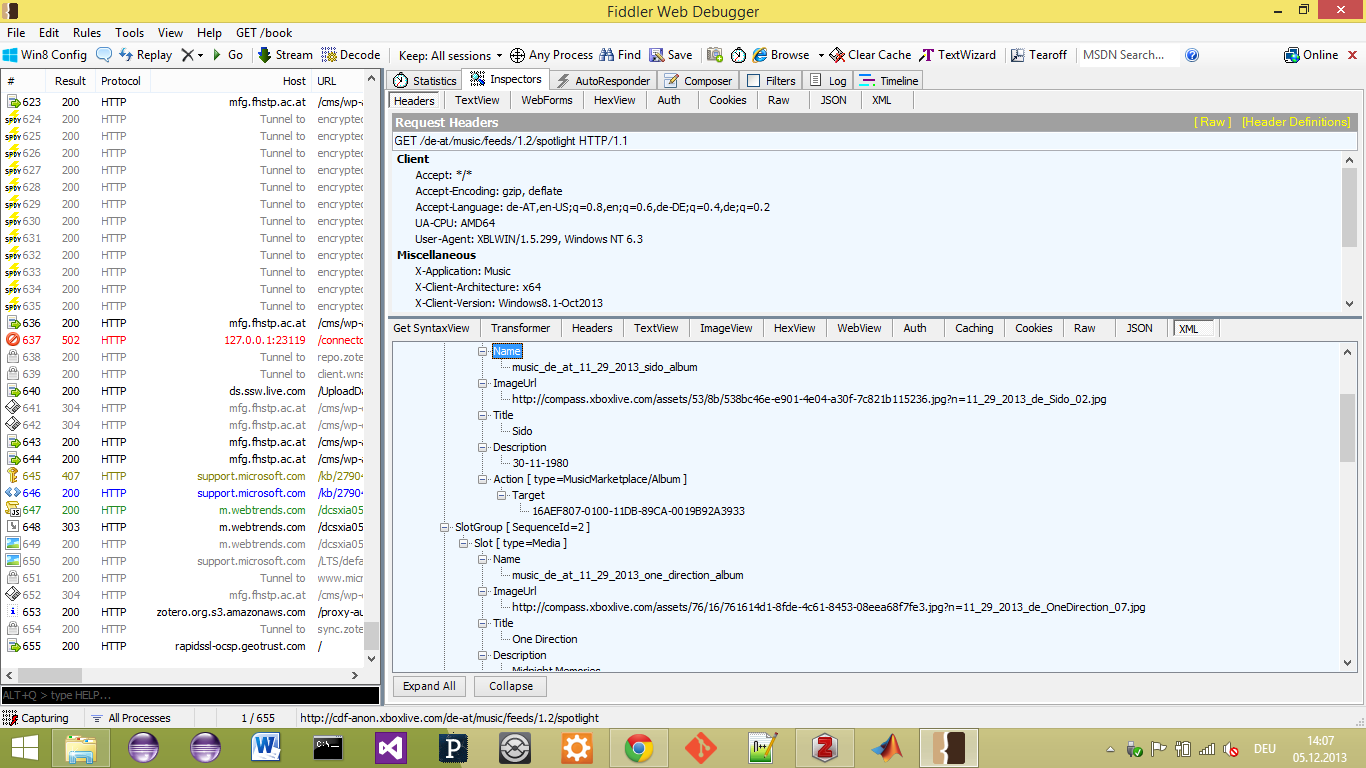Viewport: 1366px width, 768px height.
Task: Open the Rules menu
Action: tap(87, 33)
